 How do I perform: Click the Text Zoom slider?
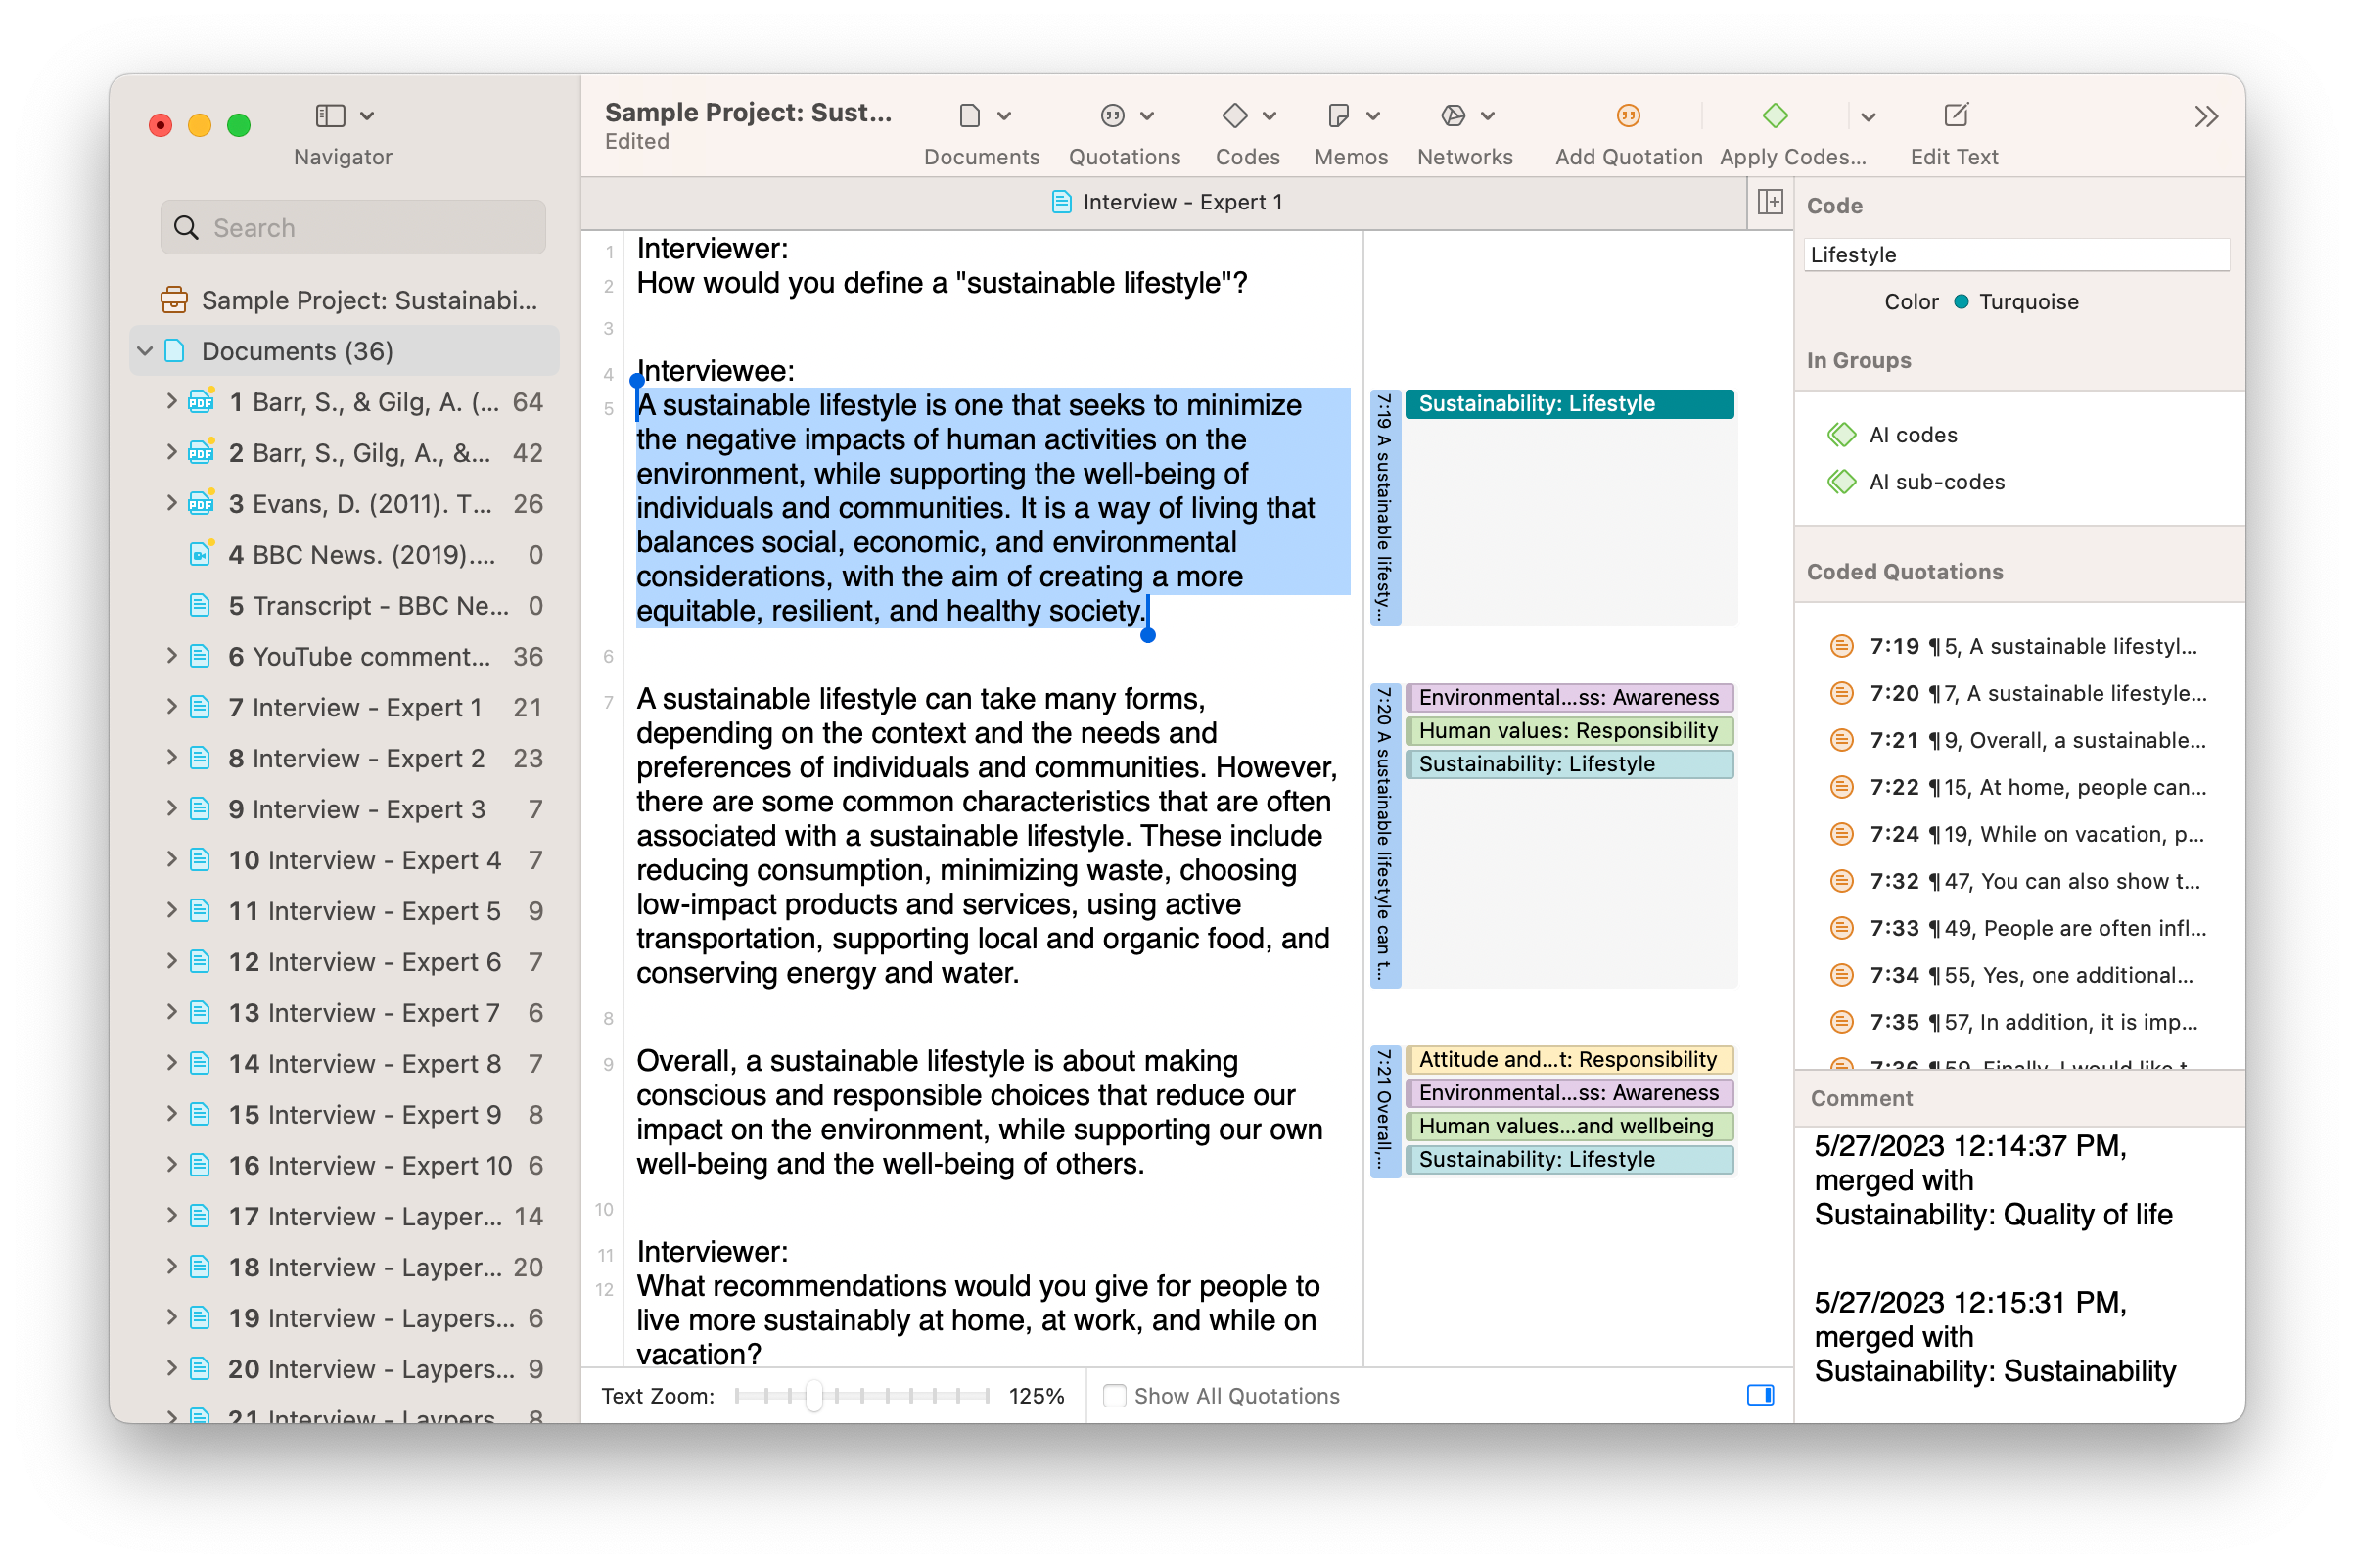tap(814, 1395)
